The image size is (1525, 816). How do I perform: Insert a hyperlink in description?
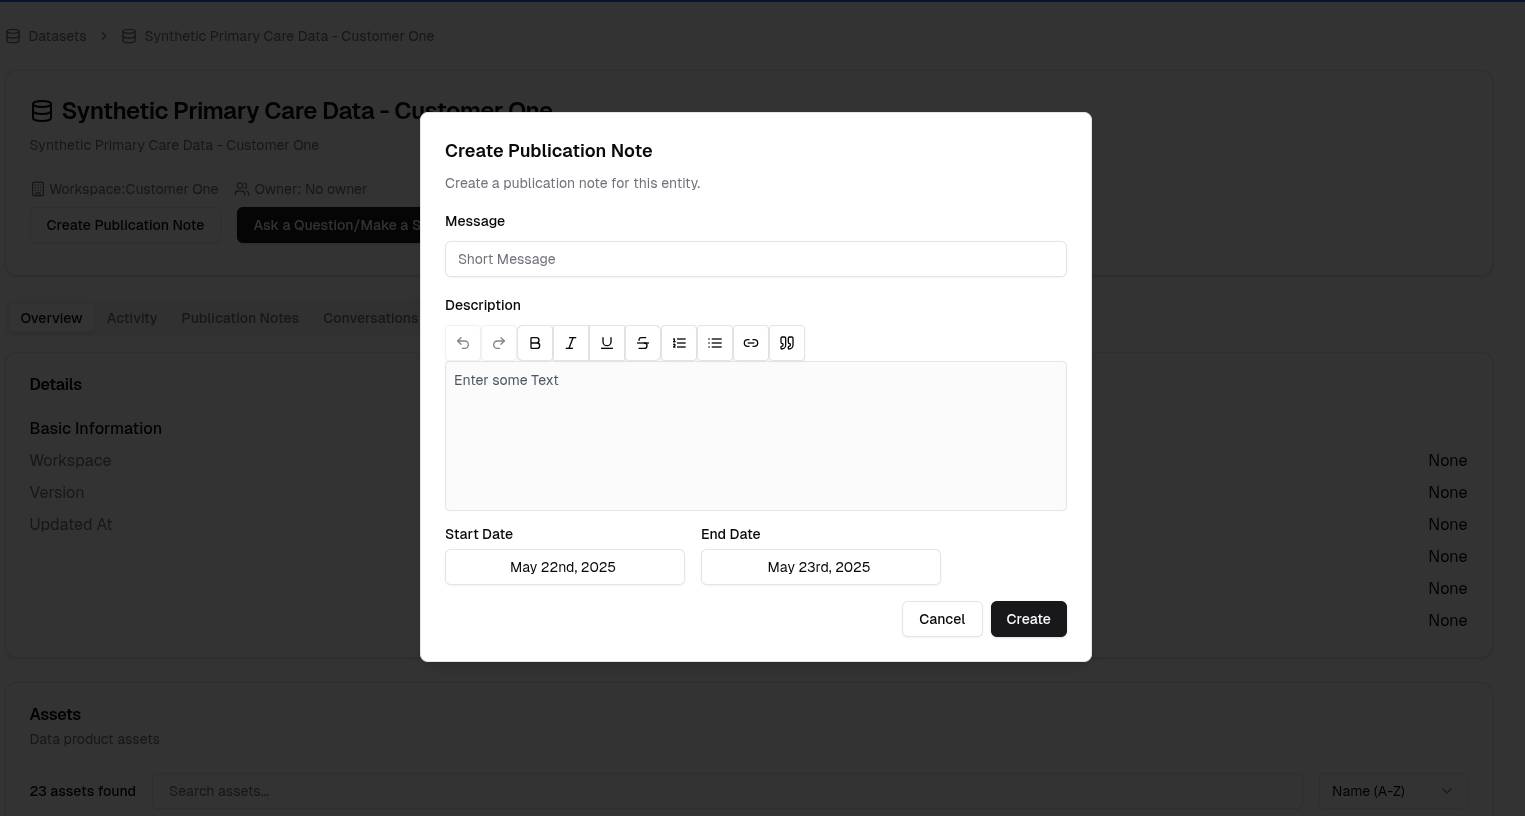coord(751,343)
